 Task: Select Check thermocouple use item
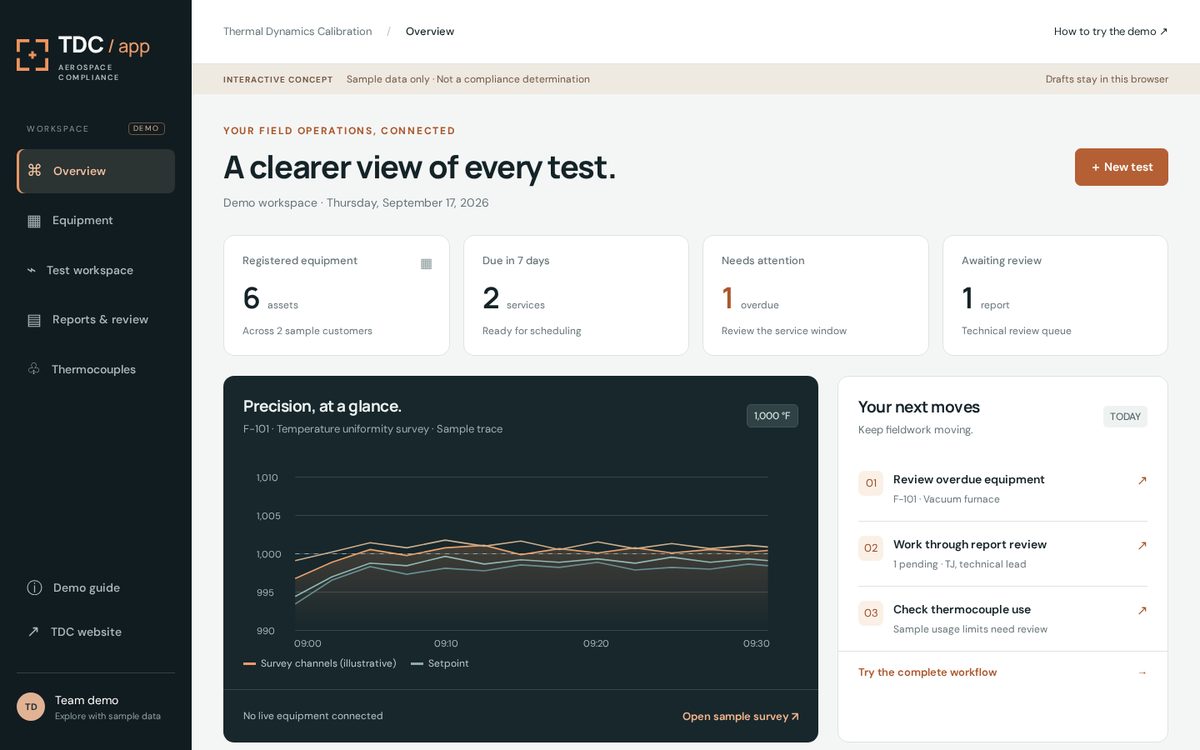[x=1003, y=619]
